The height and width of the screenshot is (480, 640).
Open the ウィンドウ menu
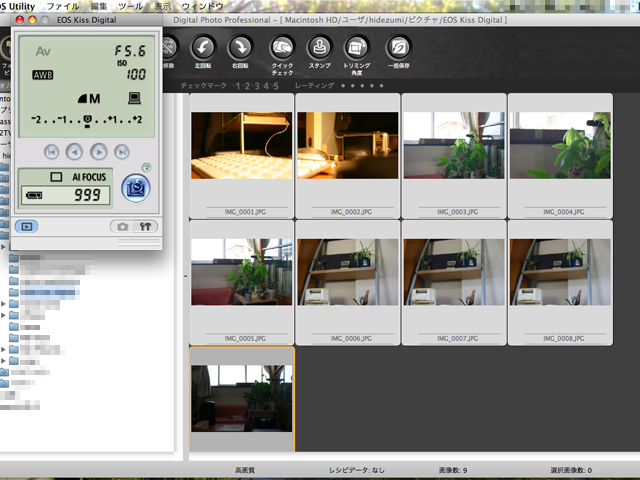[x=202, y=7]
